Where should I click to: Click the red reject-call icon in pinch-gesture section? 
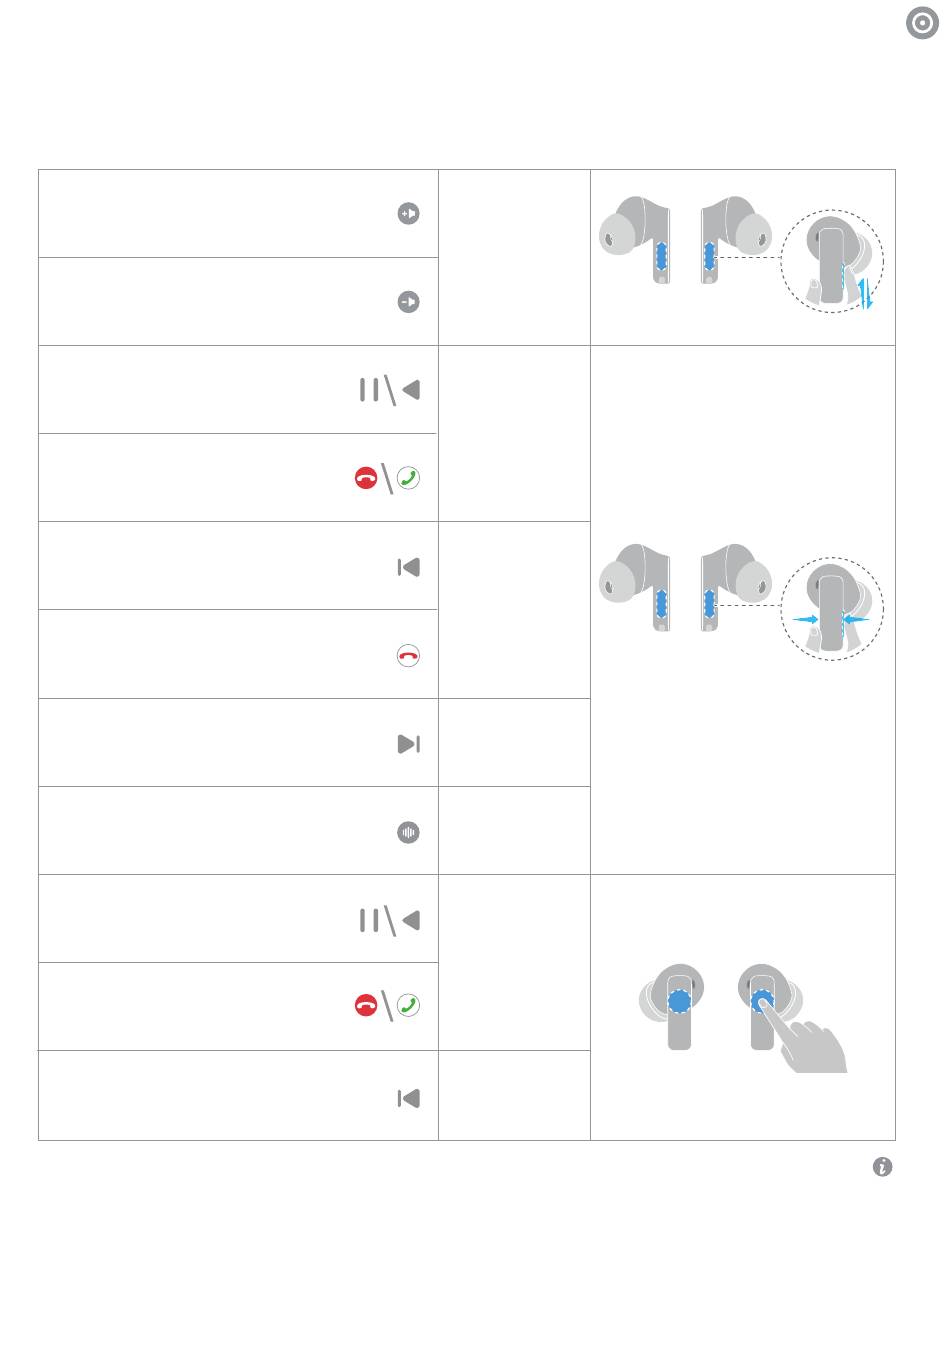(366, 478)
